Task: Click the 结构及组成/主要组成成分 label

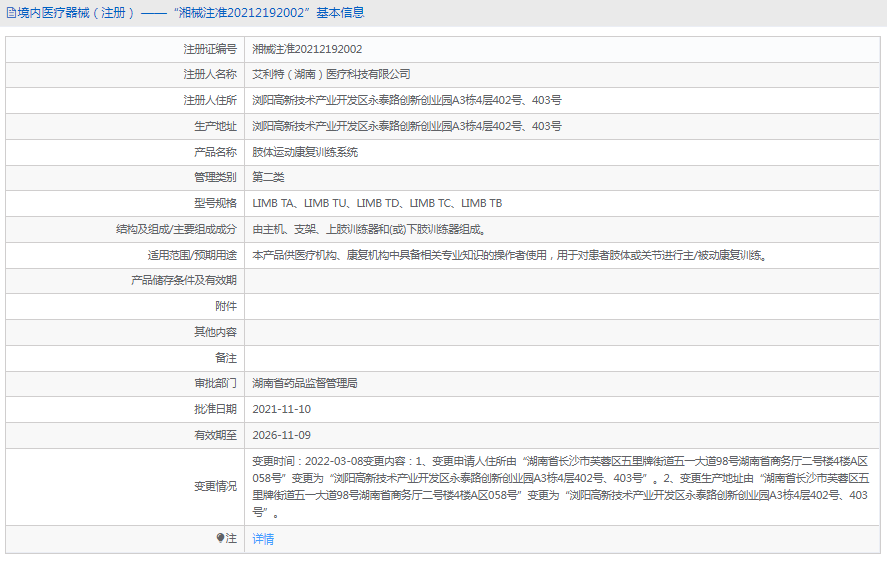Action: pyautogui.click(x=176, y=229)
